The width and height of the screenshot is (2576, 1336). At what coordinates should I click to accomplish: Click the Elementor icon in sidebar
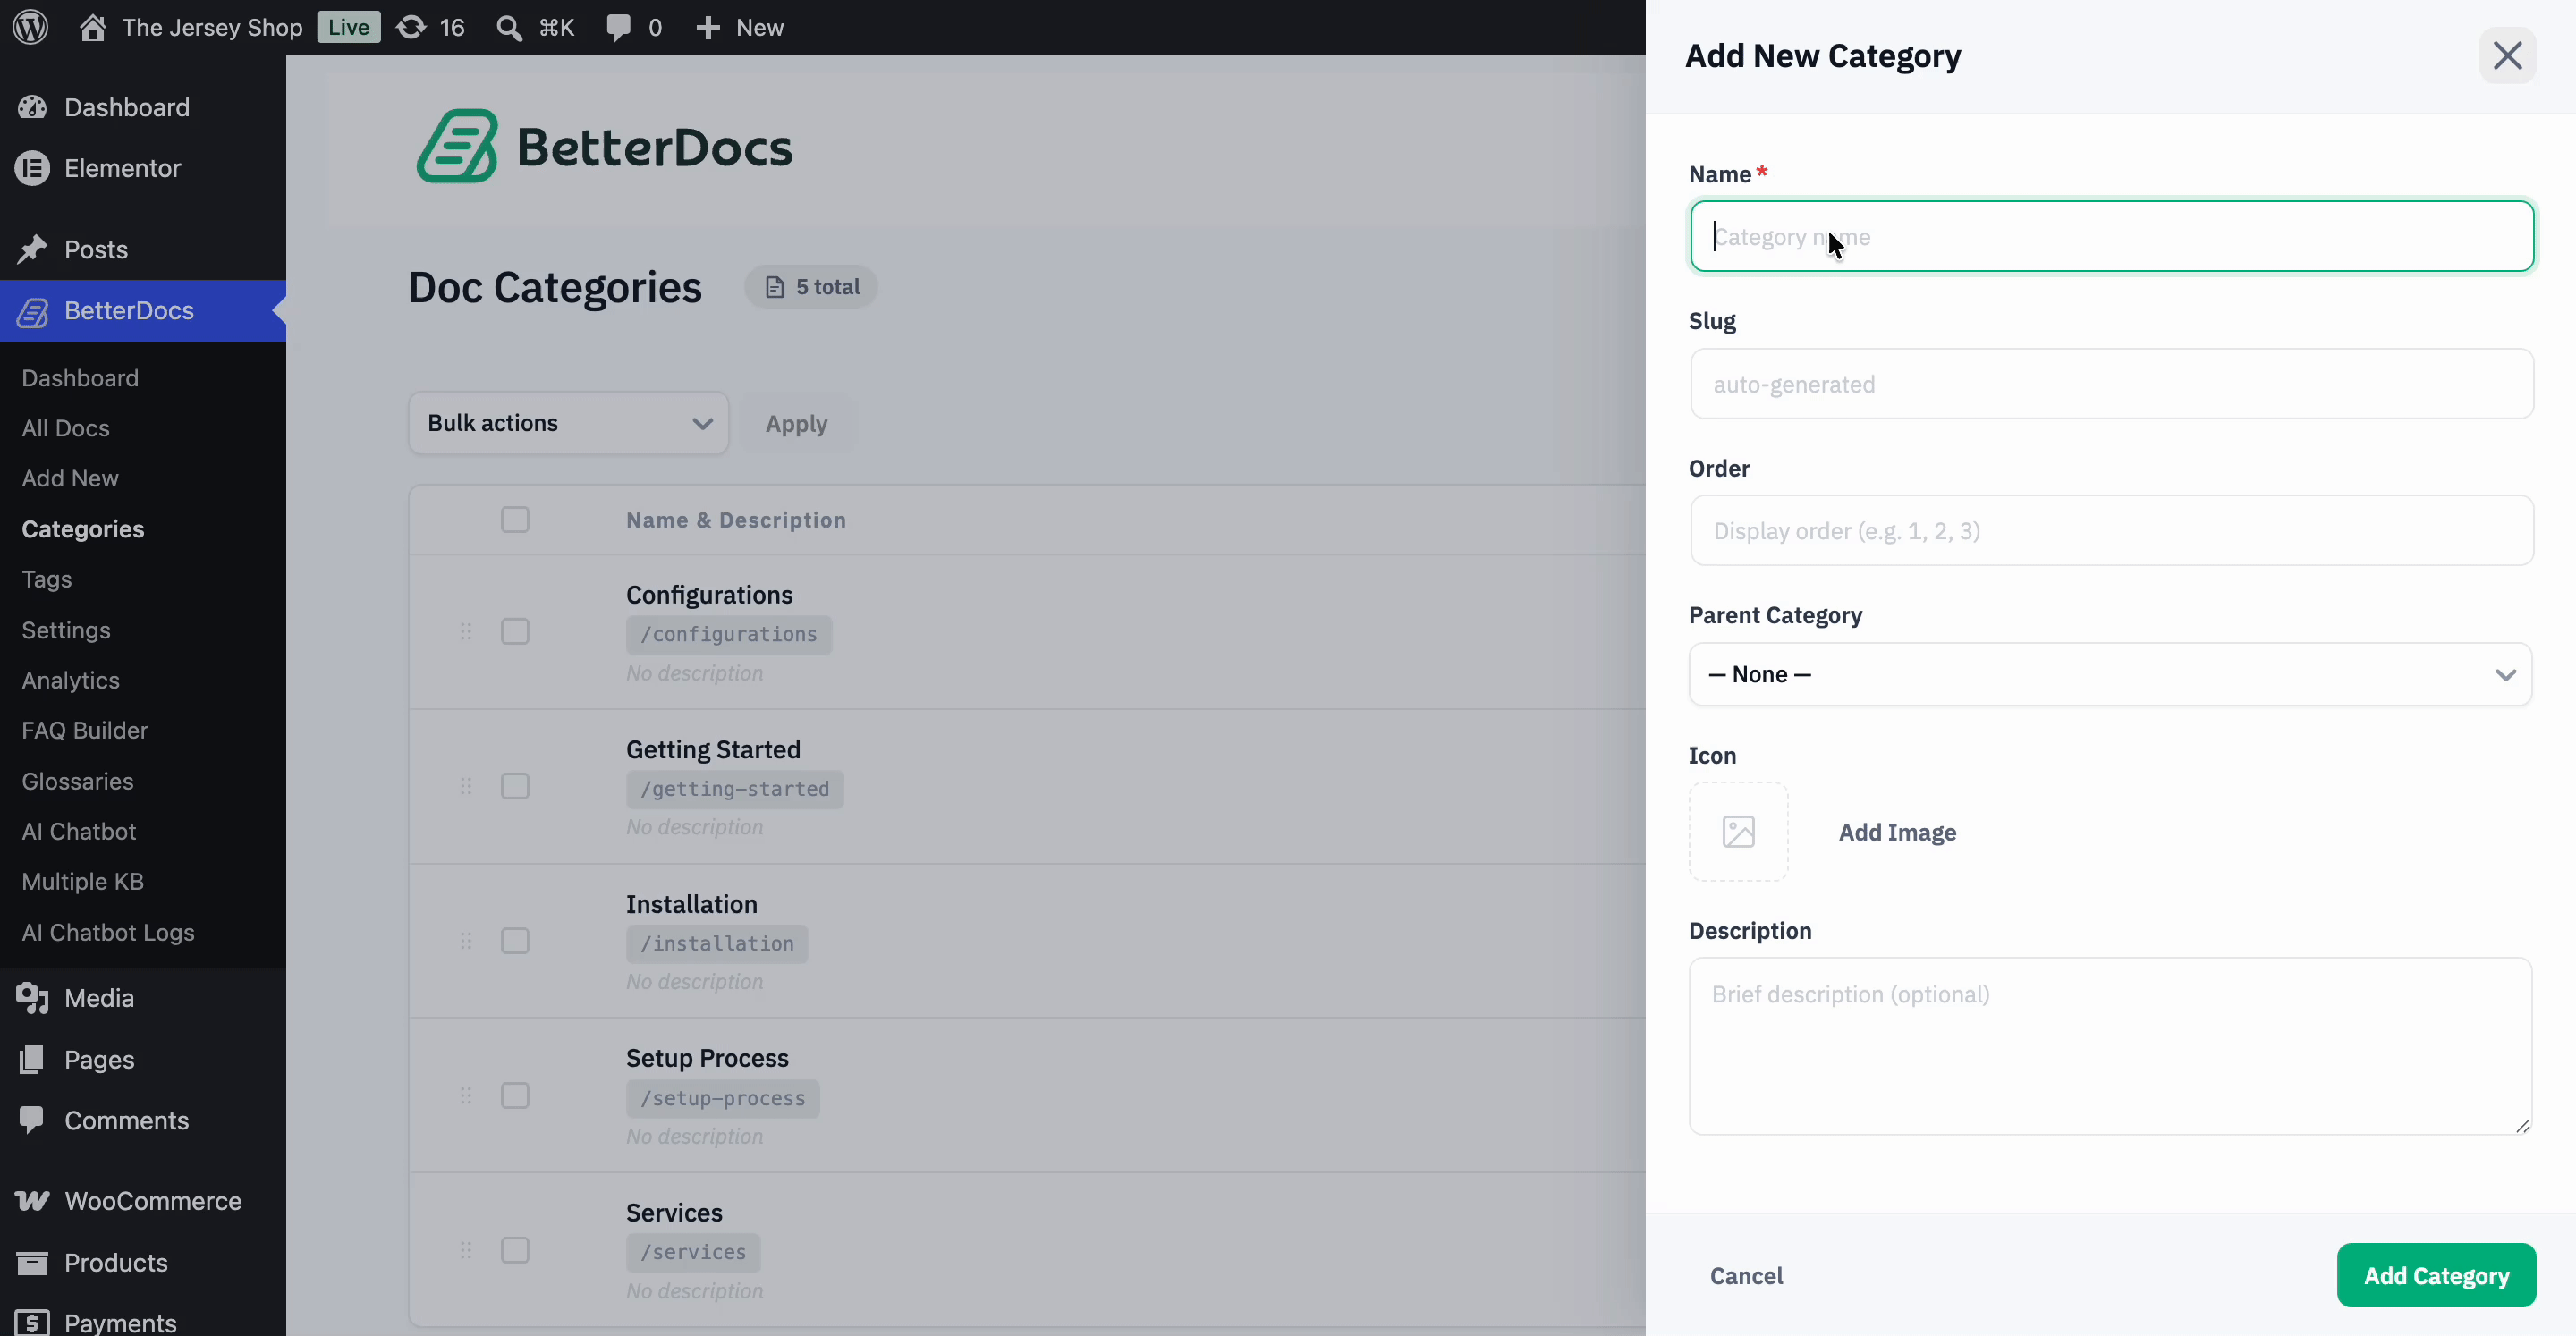[x=32, y=168]
